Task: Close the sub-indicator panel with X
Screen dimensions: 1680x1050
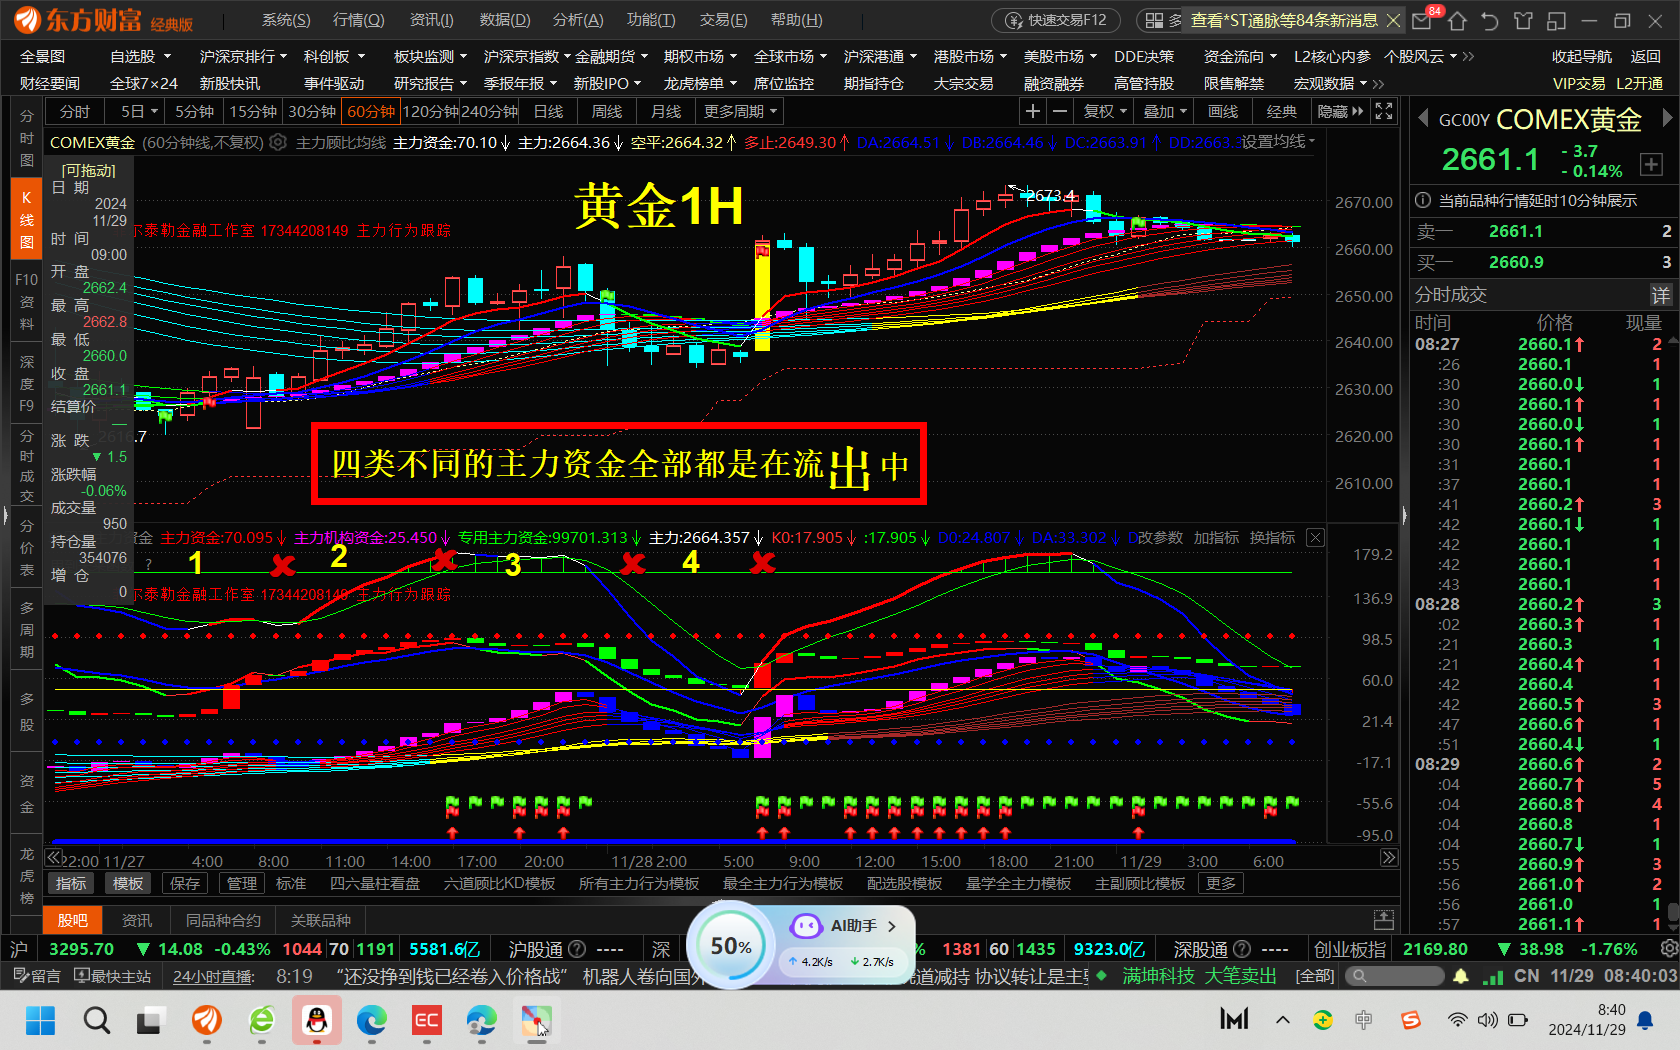Action: [x=1315, y=538]
